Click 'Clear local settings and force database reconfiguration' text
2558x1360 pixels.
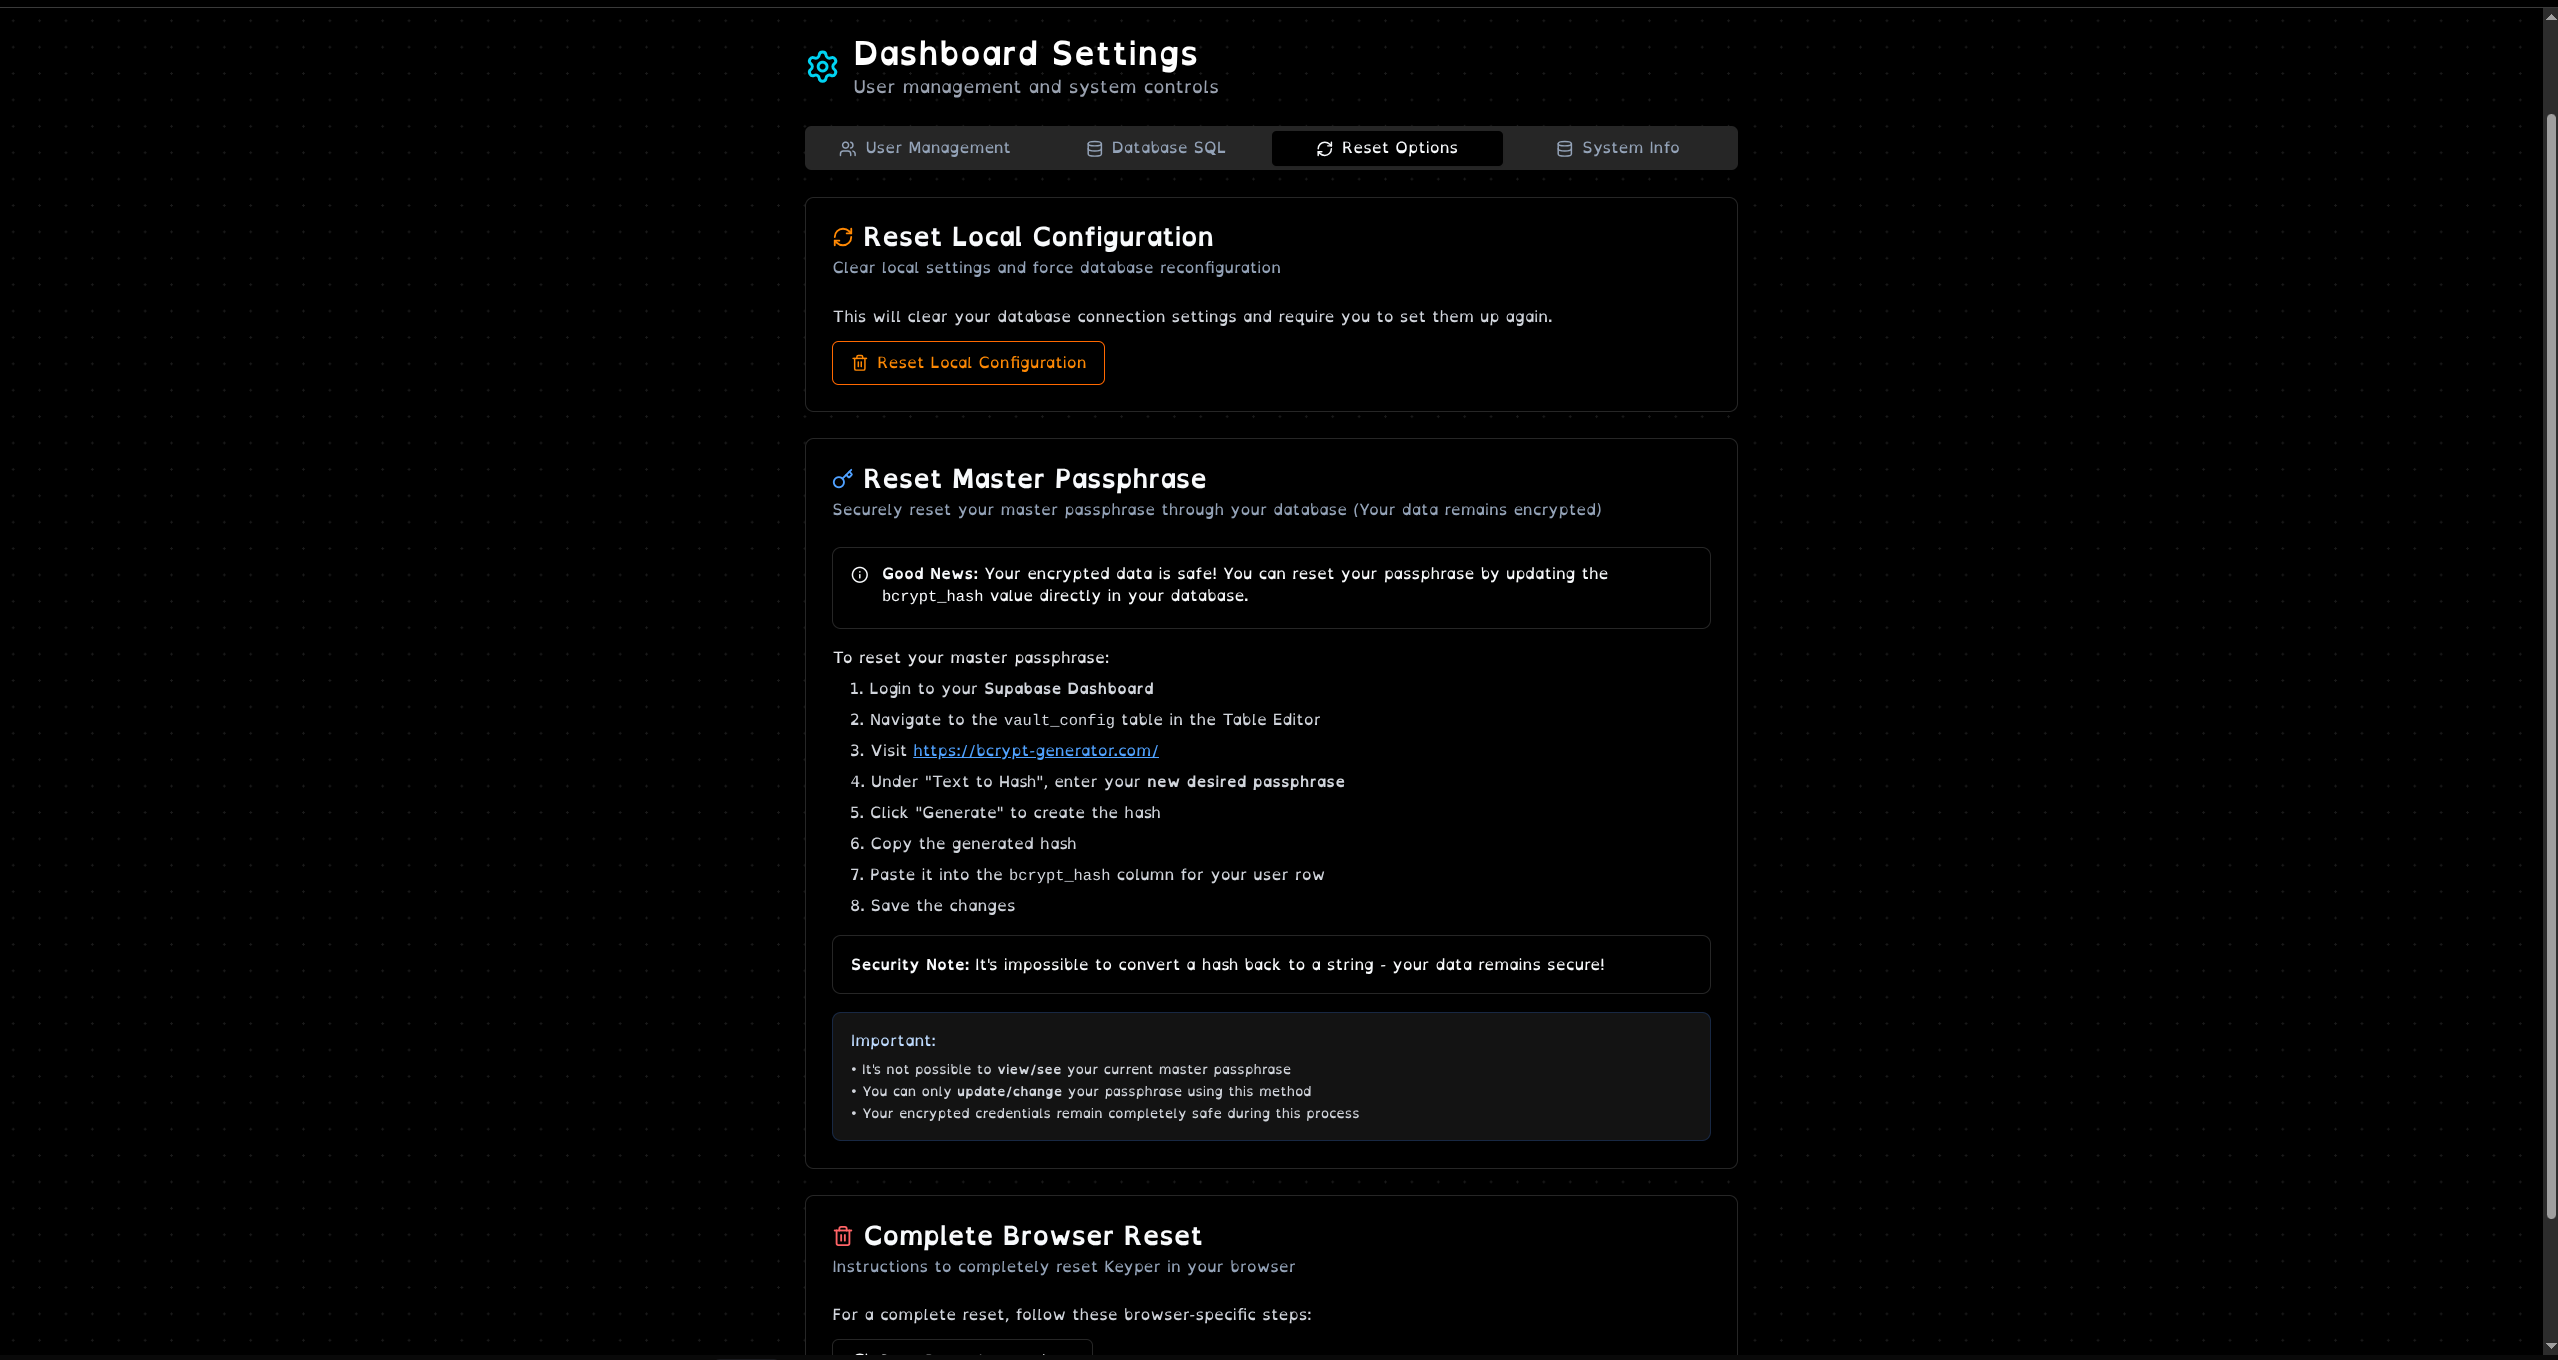(1056, 267)
